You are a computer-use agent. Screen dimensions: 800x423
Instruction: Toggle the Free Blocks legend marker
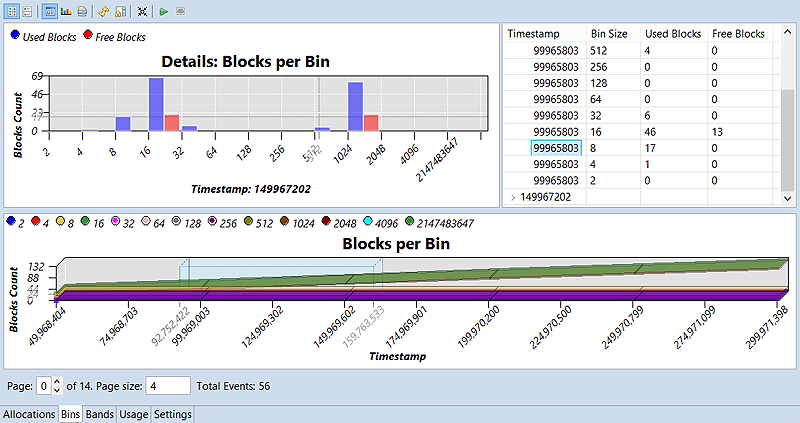tap(88, 36)
